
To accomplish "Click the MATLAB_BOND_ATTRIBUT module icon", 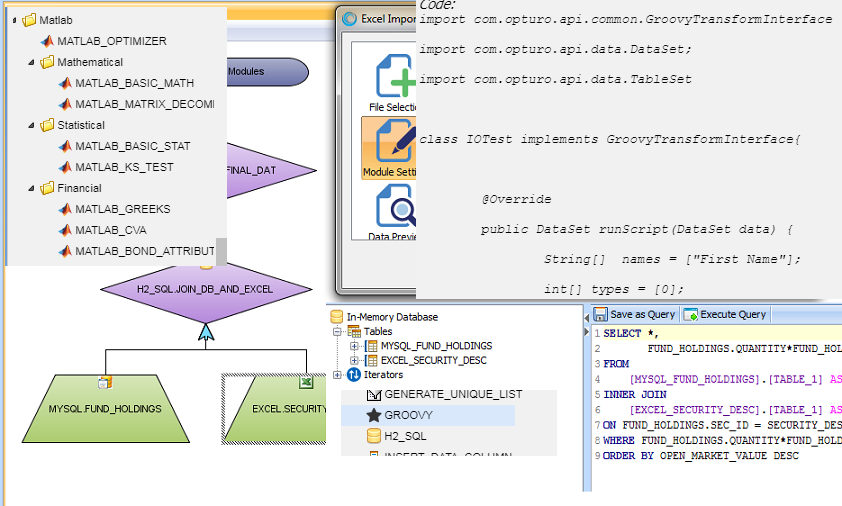I will pyautogui.click(x=65, y=251).
